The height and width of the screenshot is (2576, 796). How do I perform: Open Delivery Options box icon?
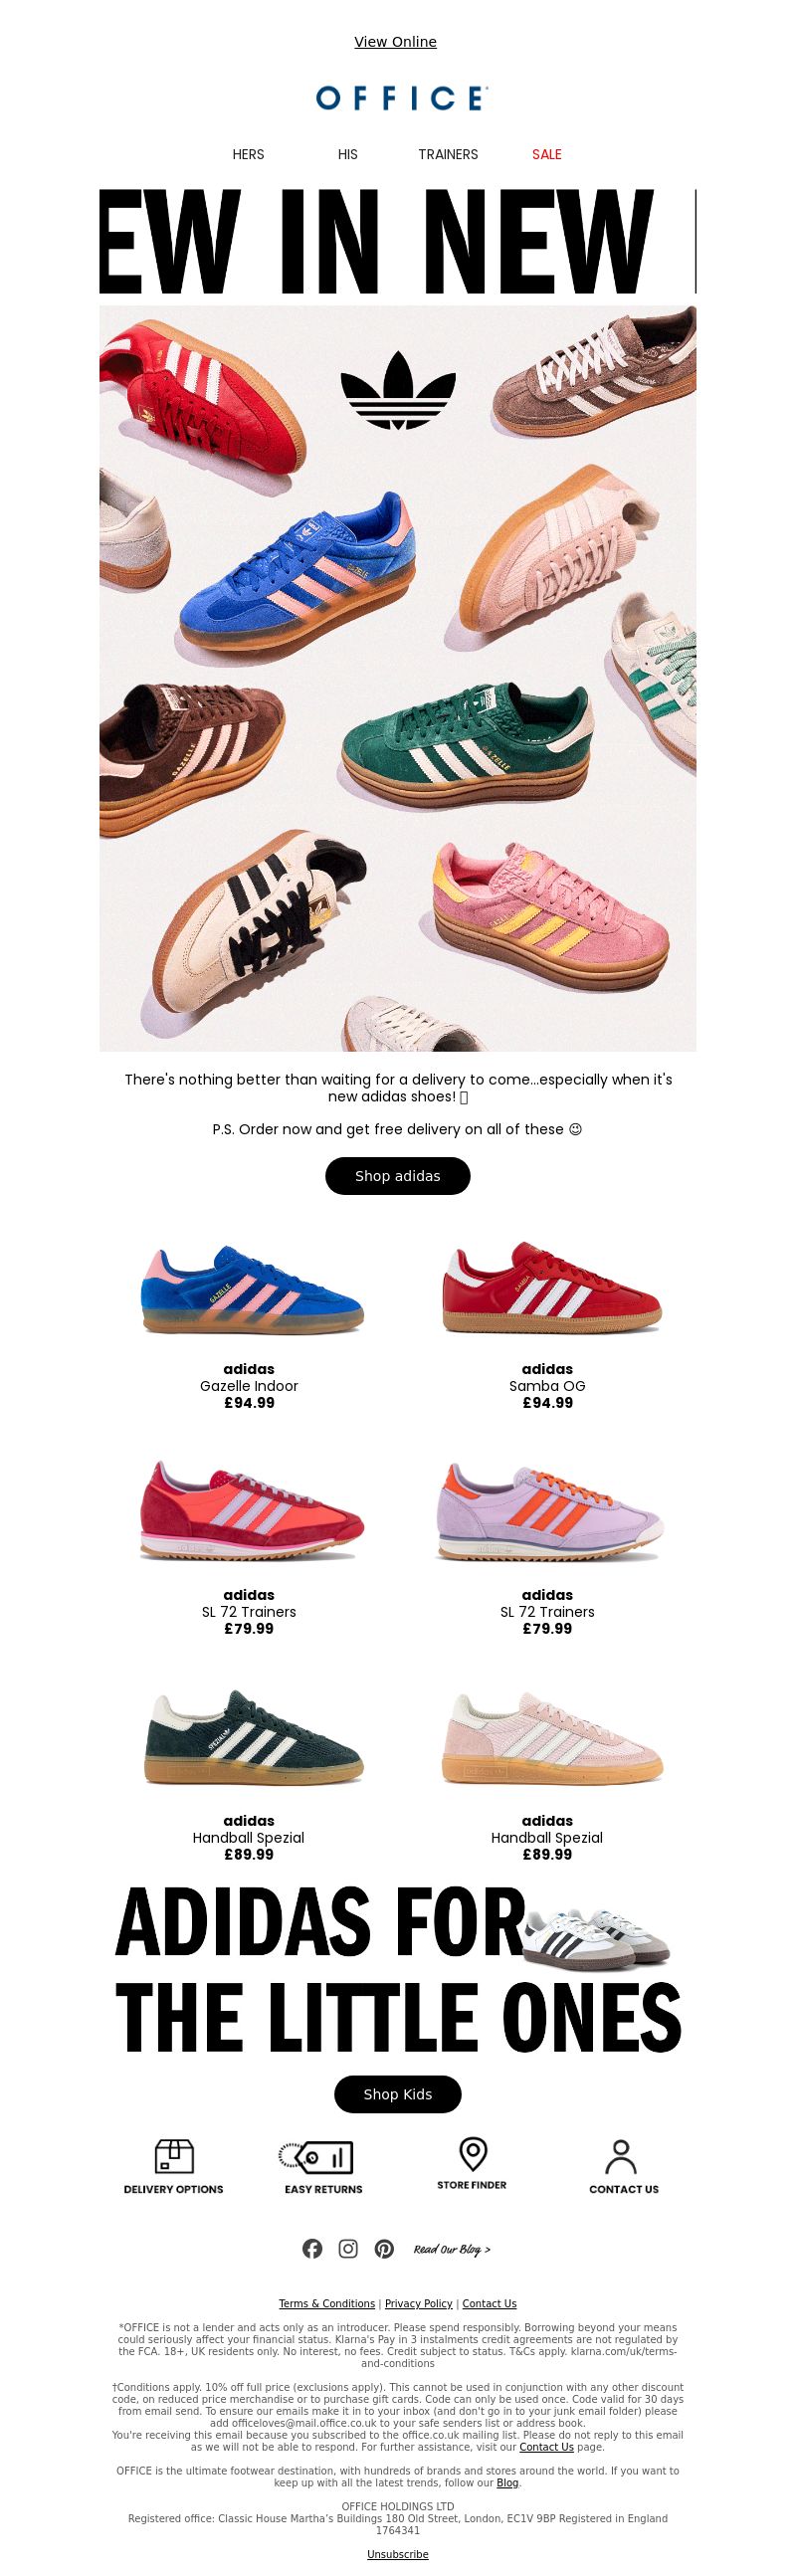pos(174,2156)
